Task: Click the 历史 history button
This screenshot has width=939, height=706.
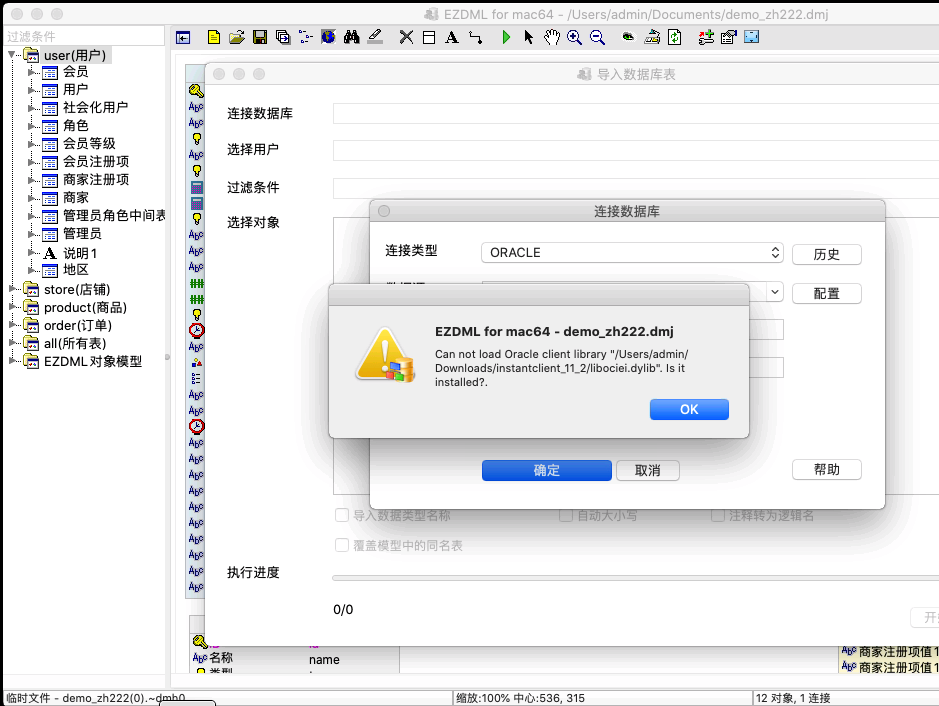Action: 826,254
